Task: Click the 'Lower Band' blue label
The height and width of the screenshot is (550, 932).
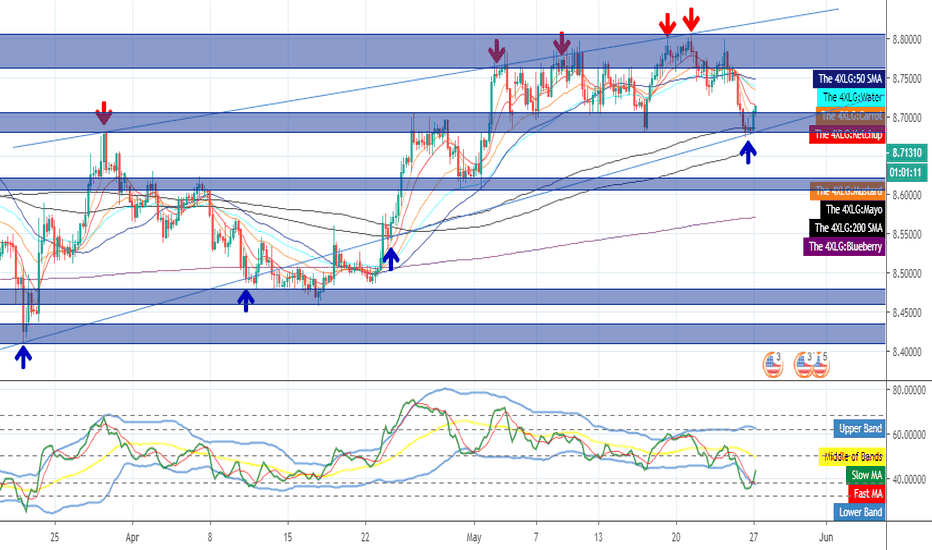Action: point(859,512)
